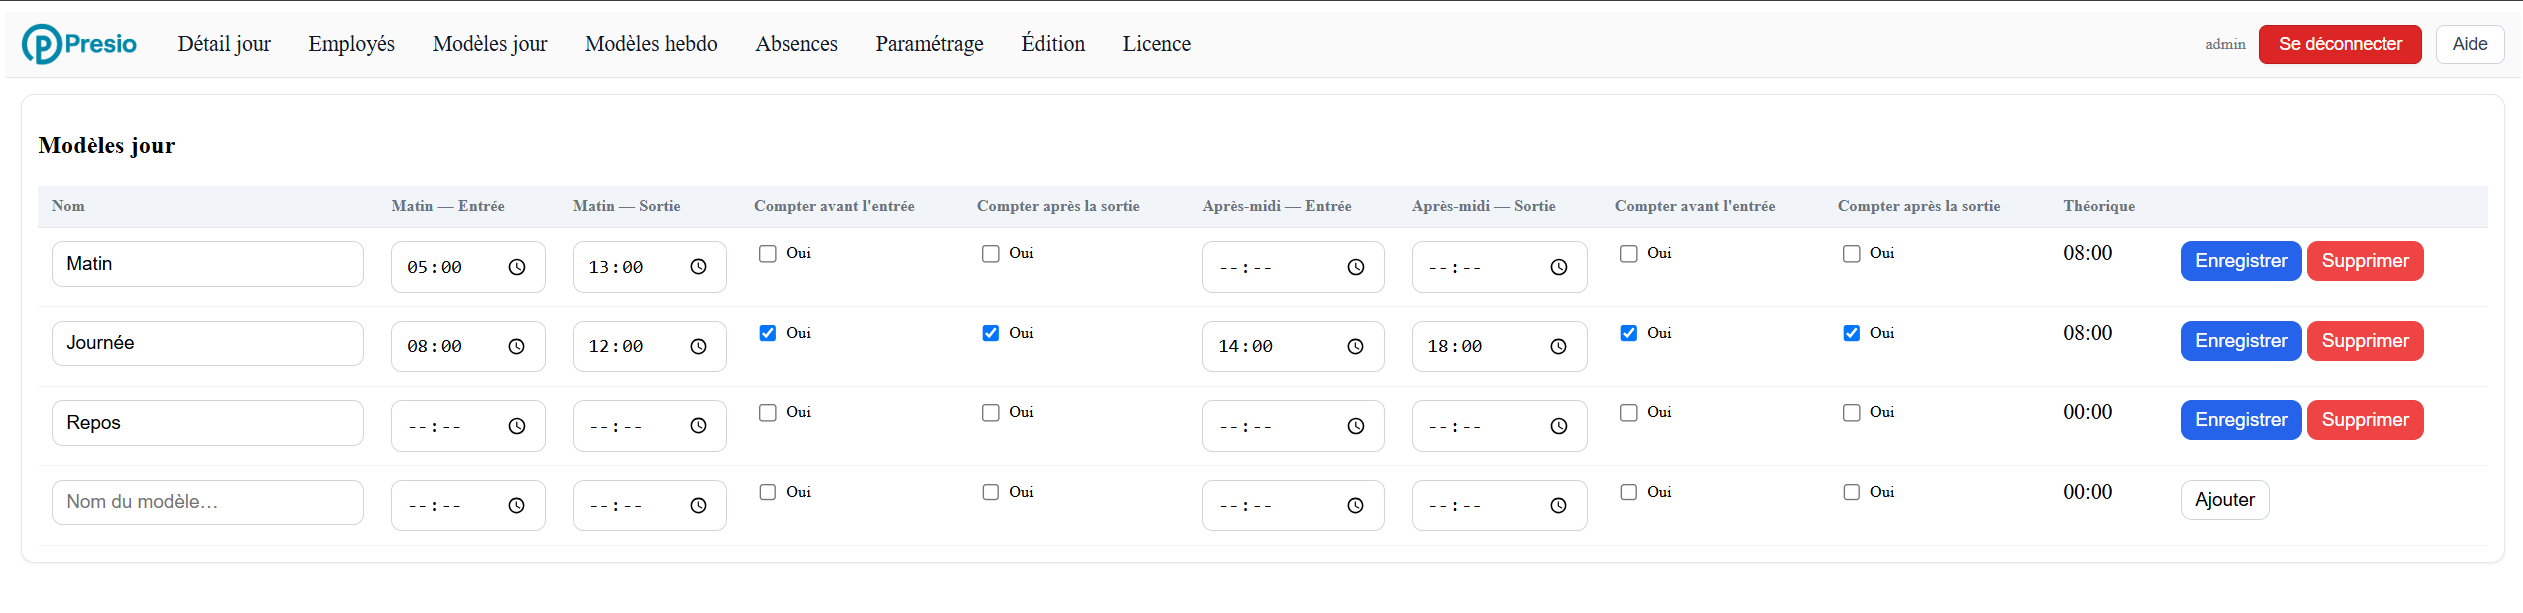Open clock picker for Repos morning entry
The width and height of the screenshot is (2523, 613).
tap(516, 426)
